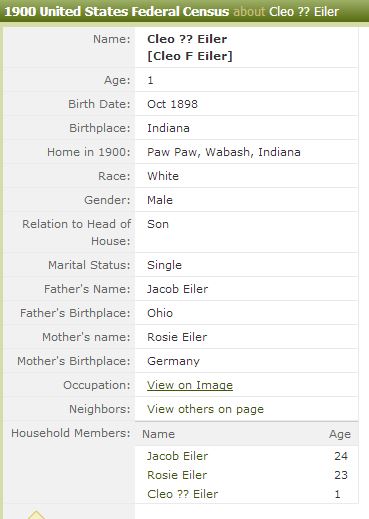Click the Age column header in household table
The width and height of the screenshot is (369, 519).
340,434
